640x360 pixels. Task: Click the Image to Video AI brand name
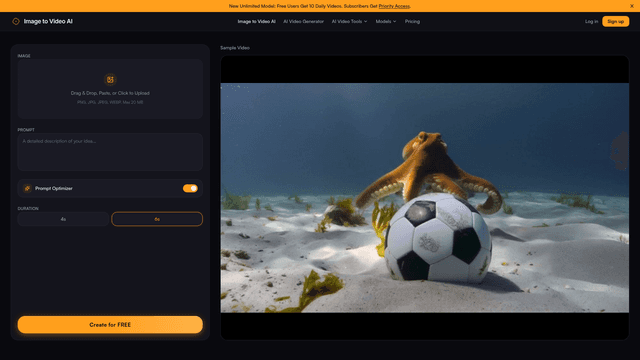[x=48, y=21]
